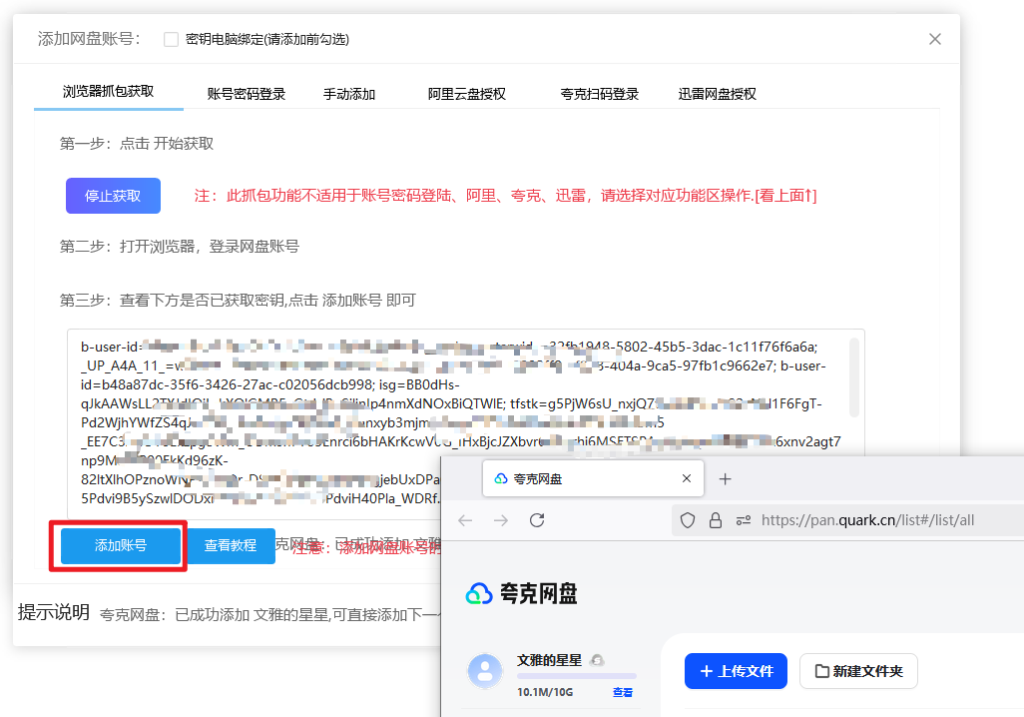Click the site security padlock icon

(716, 520)
